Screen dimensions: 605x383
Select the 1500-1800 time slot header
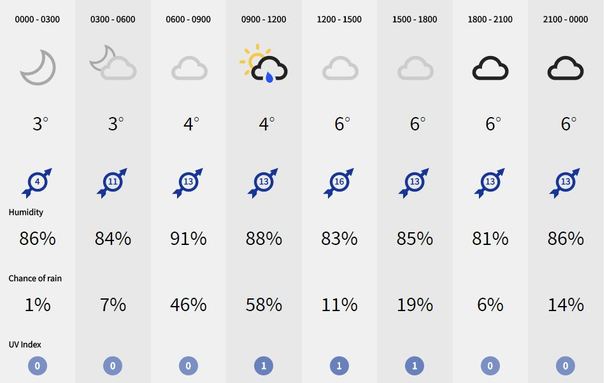click(414, 19)
